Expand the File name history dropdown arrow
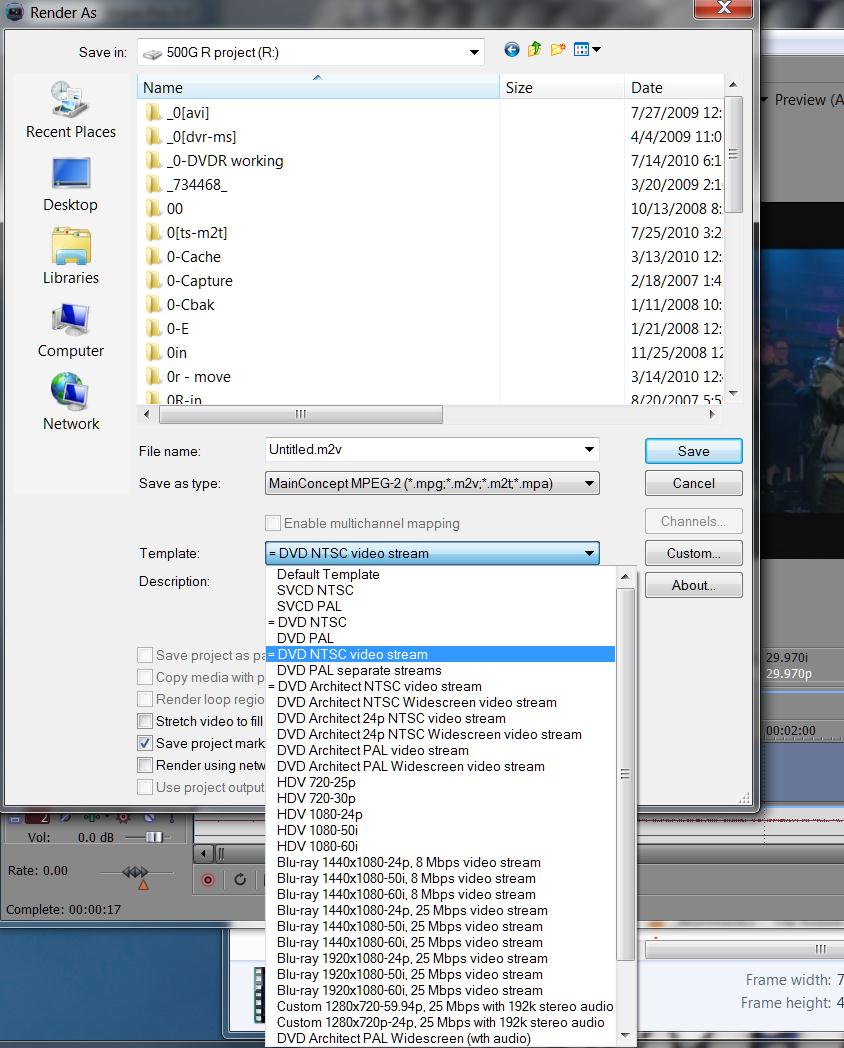 pyautogui.click(x=589, y=449)
